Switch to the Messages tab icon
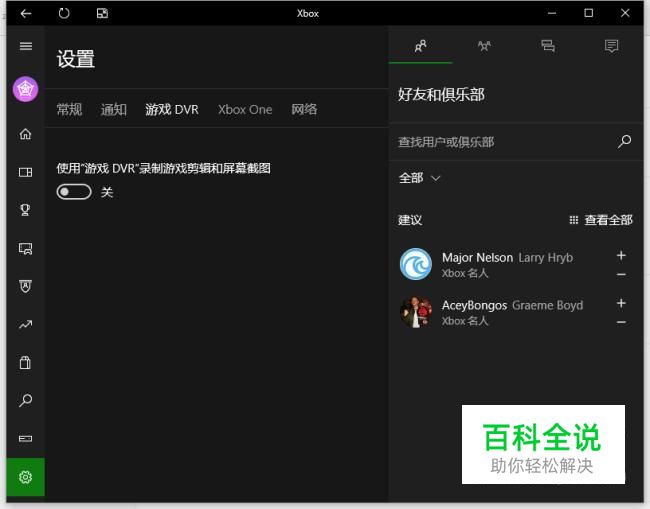Image resolution: width=650 pixels, height=509 pixels. pyautogui.click(x=548, y=46)
